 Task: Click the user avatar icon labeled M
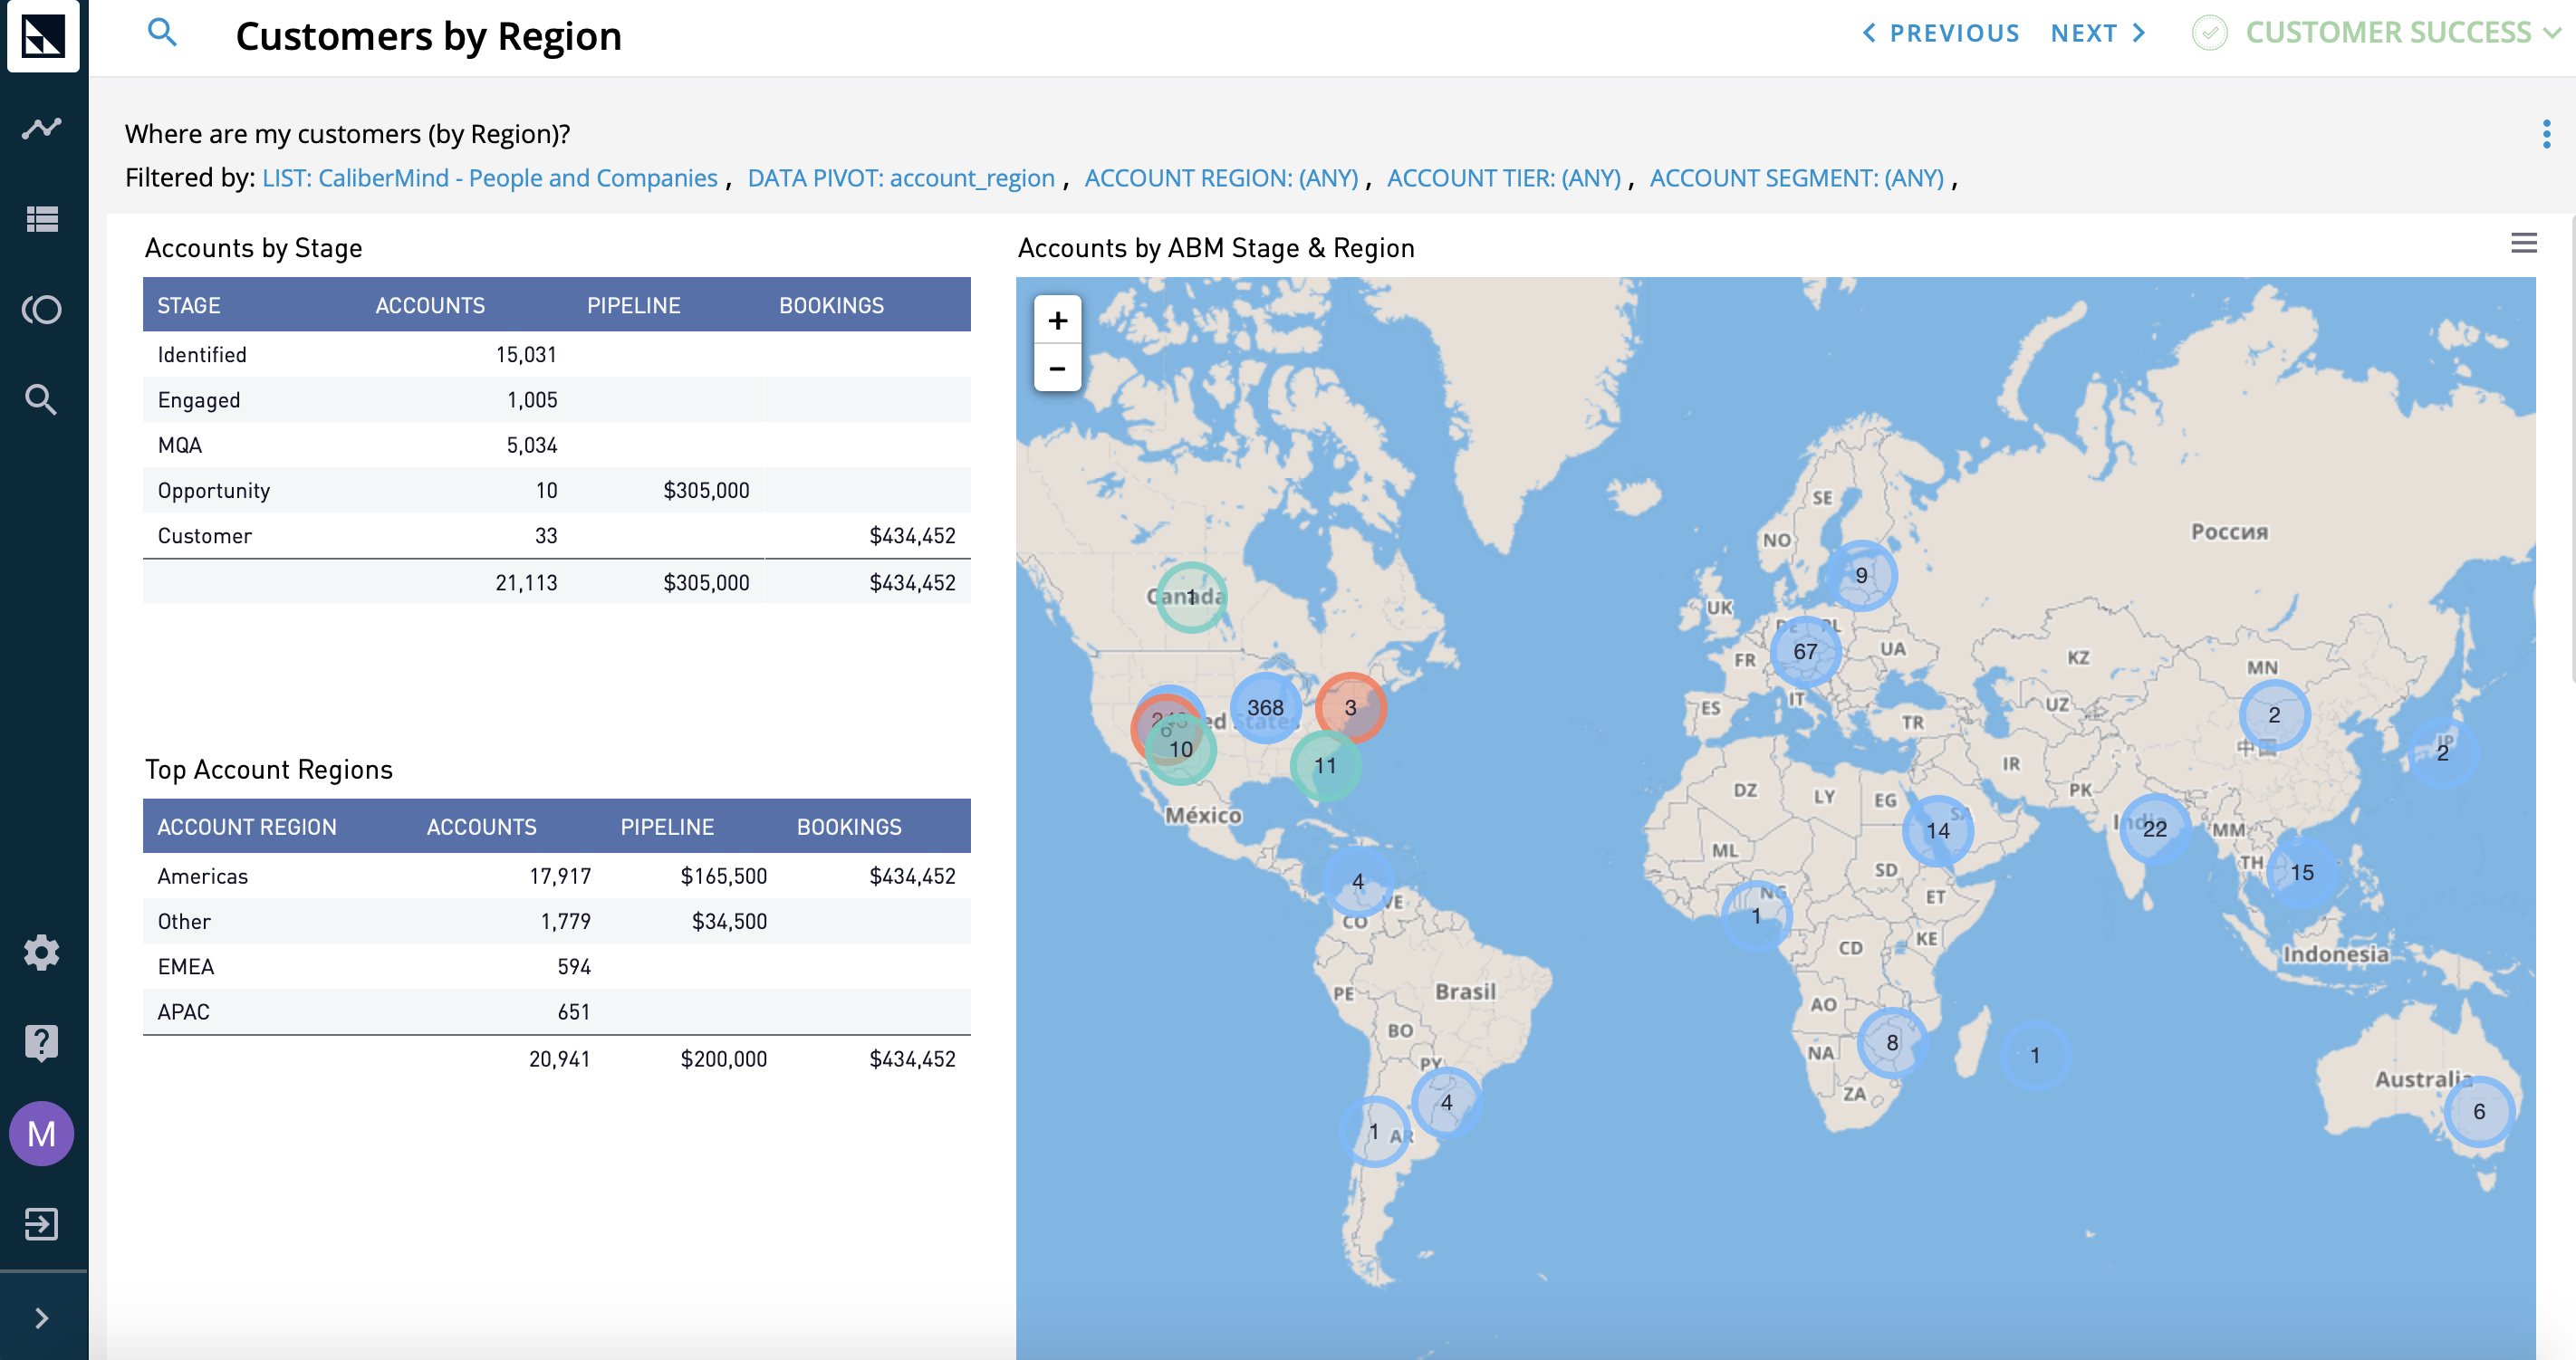(x=44, y=1134)
